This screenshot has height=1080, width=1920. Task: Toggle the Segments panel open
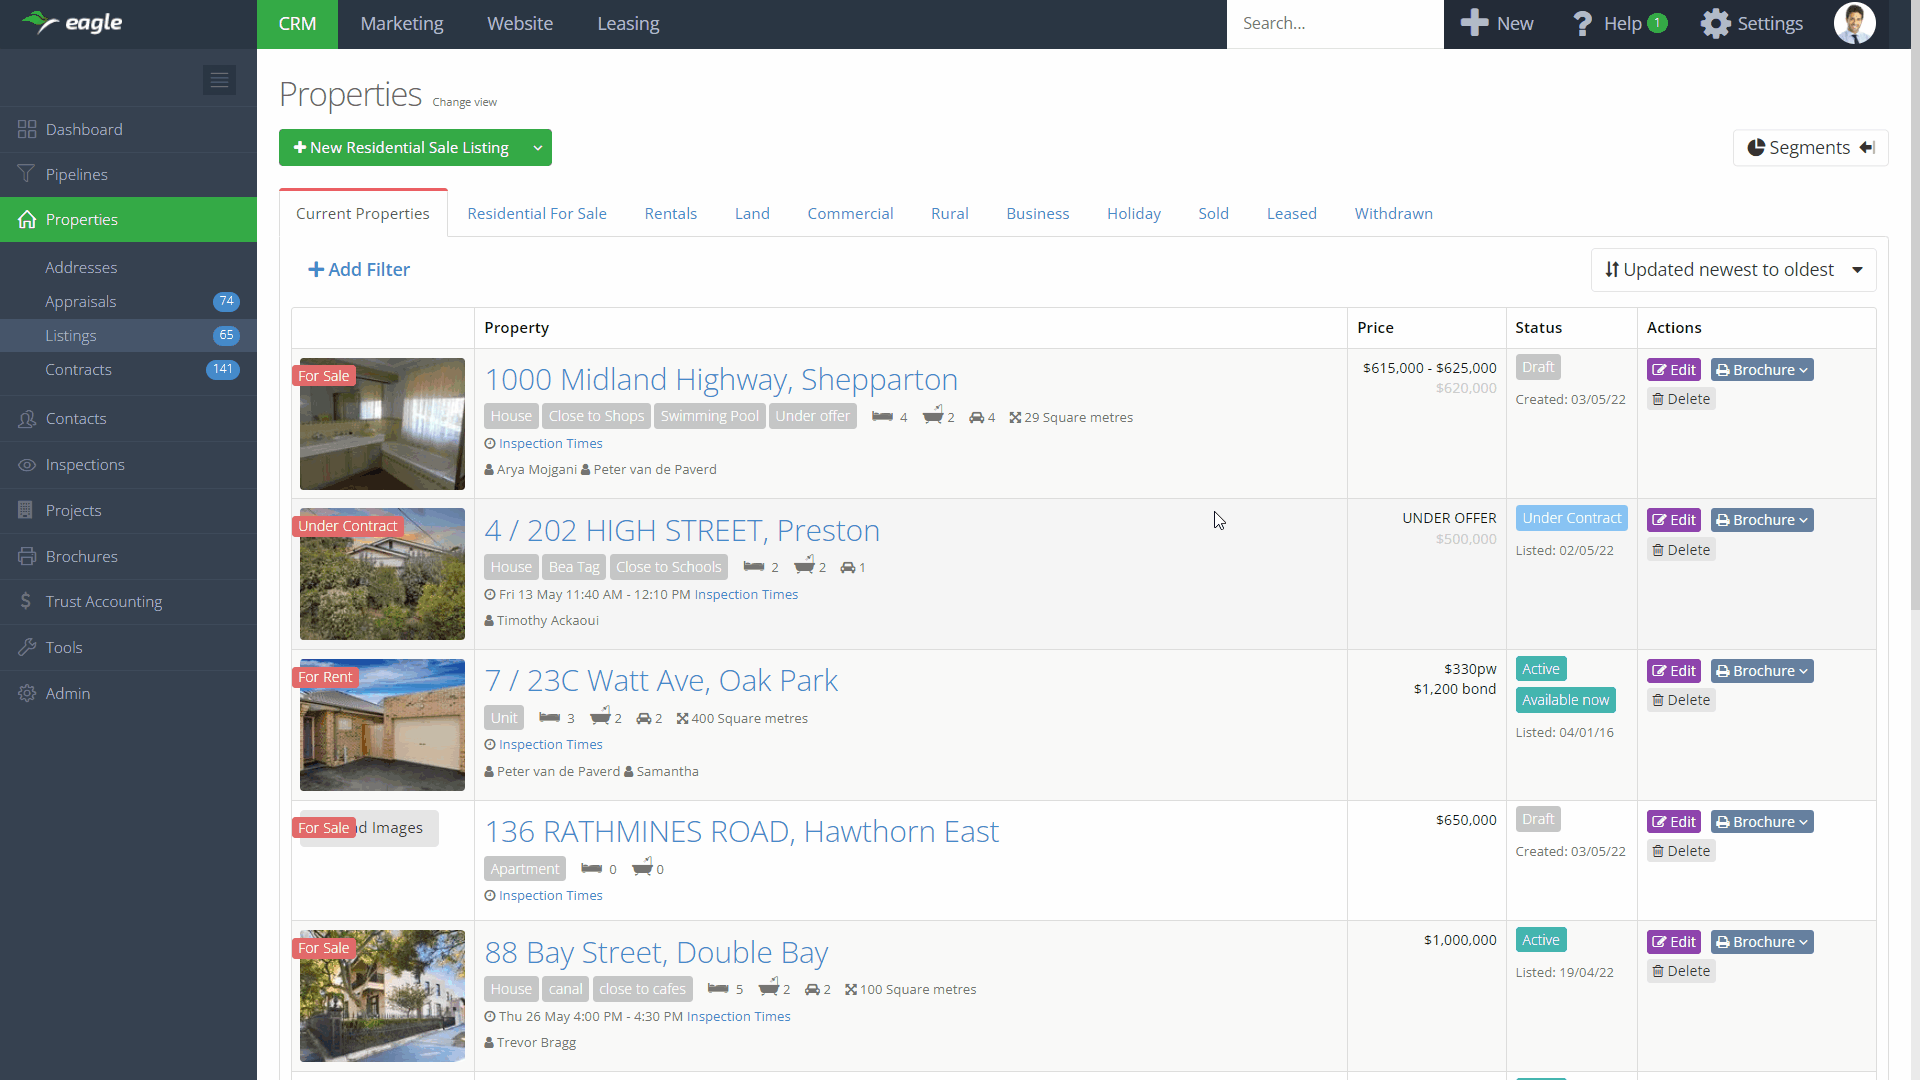1810,148
